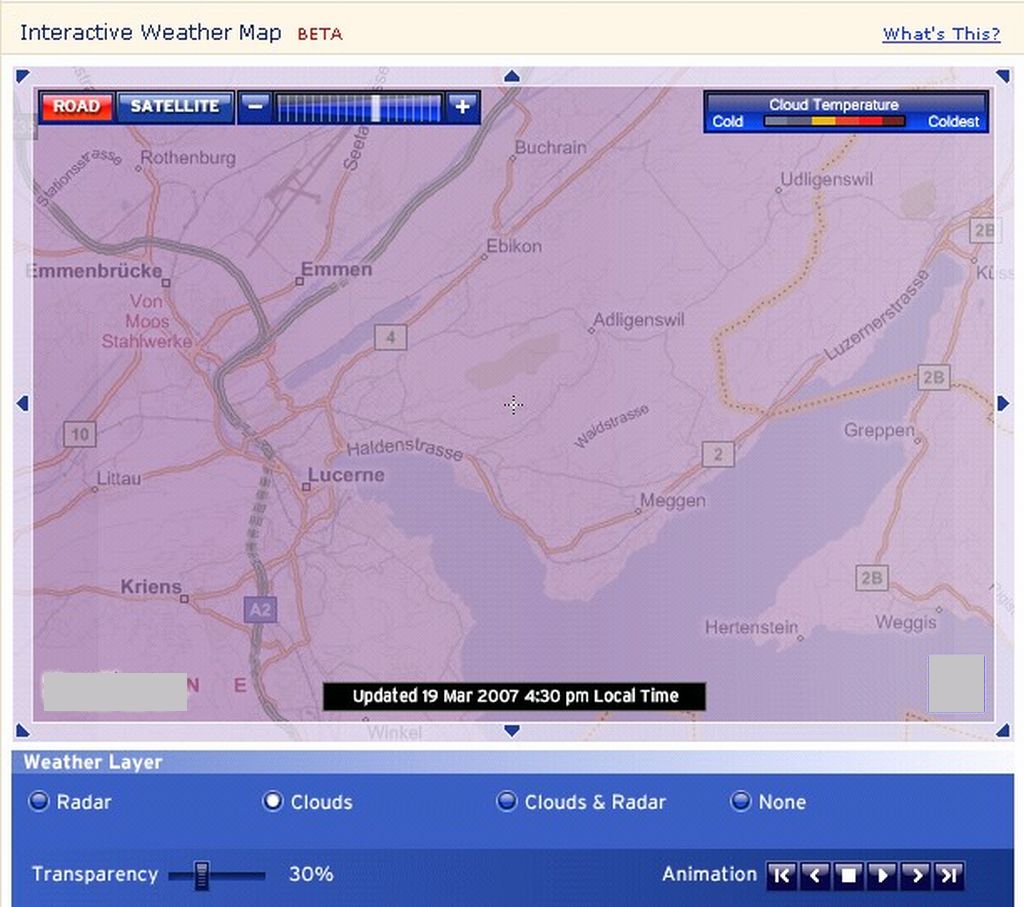
Task: Pan map southwest with corner arrow
Action: coord(22,730)
